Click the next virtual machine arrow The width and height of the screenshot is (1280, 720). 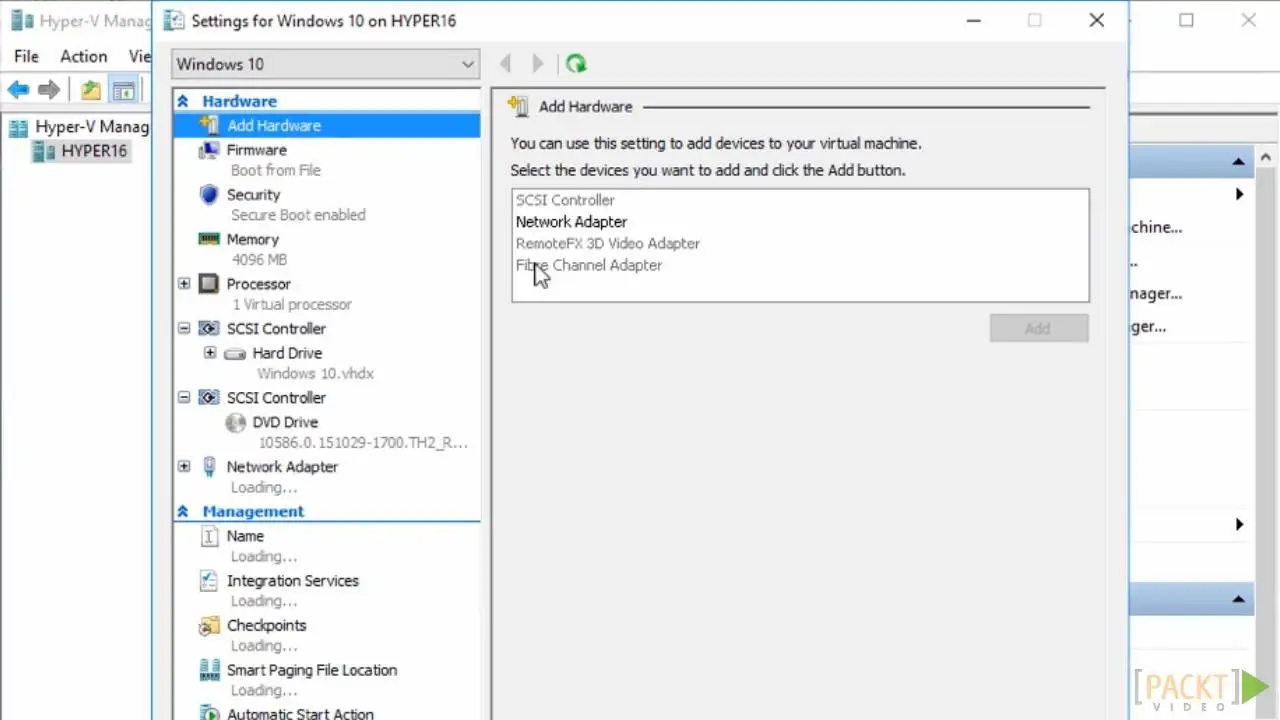537,64
